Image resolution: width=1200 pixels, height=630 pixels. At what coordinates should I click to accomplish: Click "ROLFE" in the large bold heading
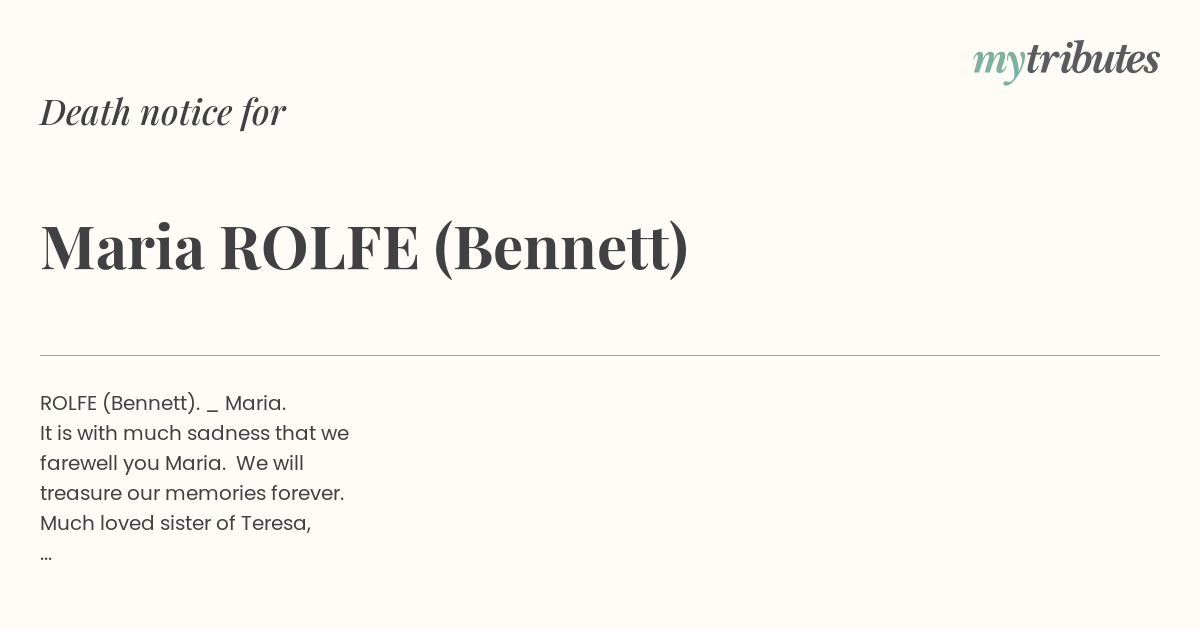(x=319, y=247)
